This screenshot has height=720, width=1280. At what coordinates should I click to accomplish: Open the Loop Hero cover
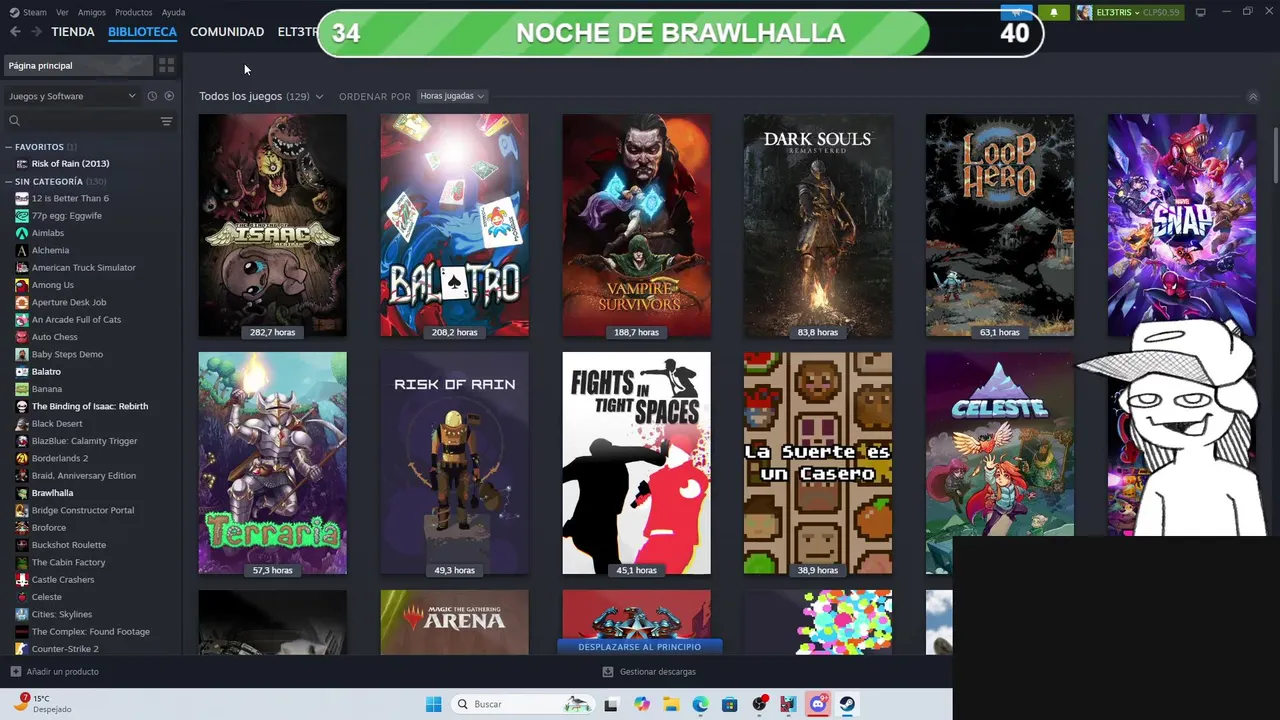[1000, 225]
